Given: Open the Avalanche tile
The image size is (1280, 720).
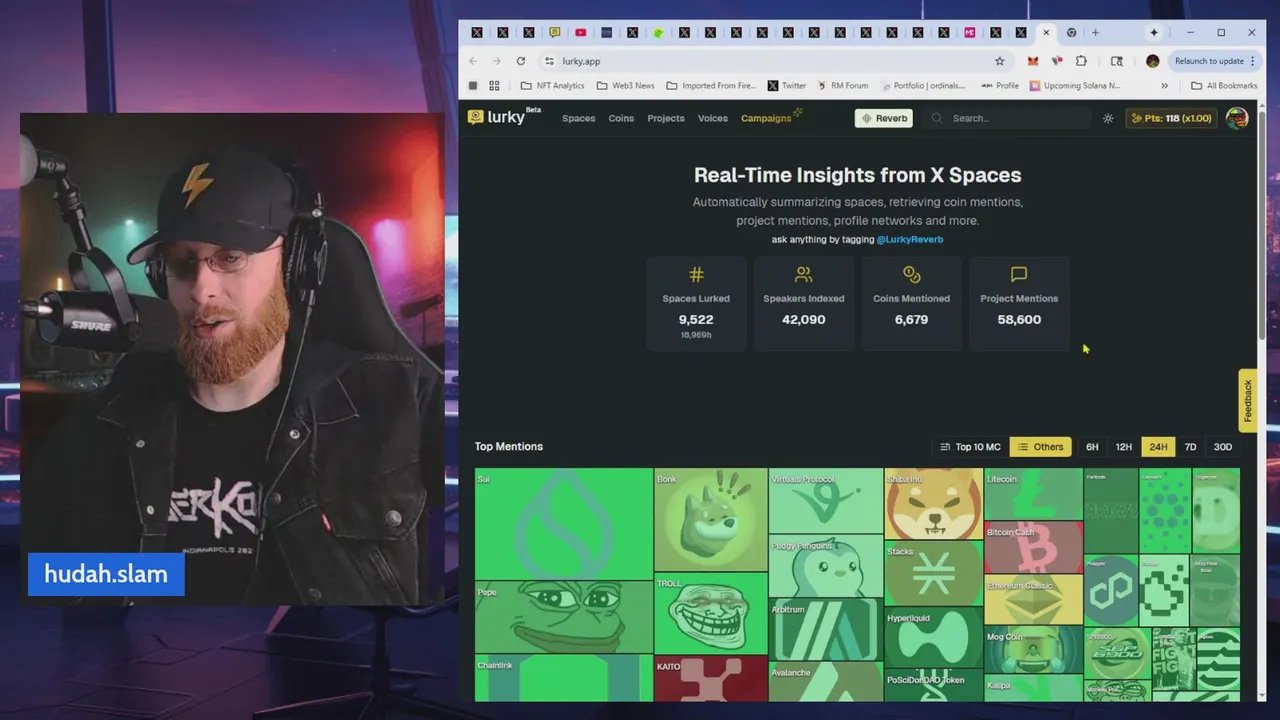Looking at the screenshot, I should pos(826,682).
